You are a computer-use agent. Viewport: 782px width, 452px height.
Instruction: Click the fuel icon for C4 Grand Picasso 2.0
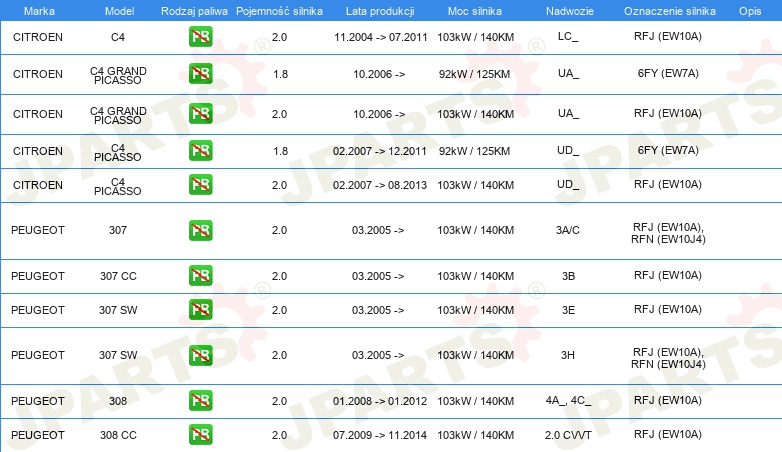coord(200,113)
